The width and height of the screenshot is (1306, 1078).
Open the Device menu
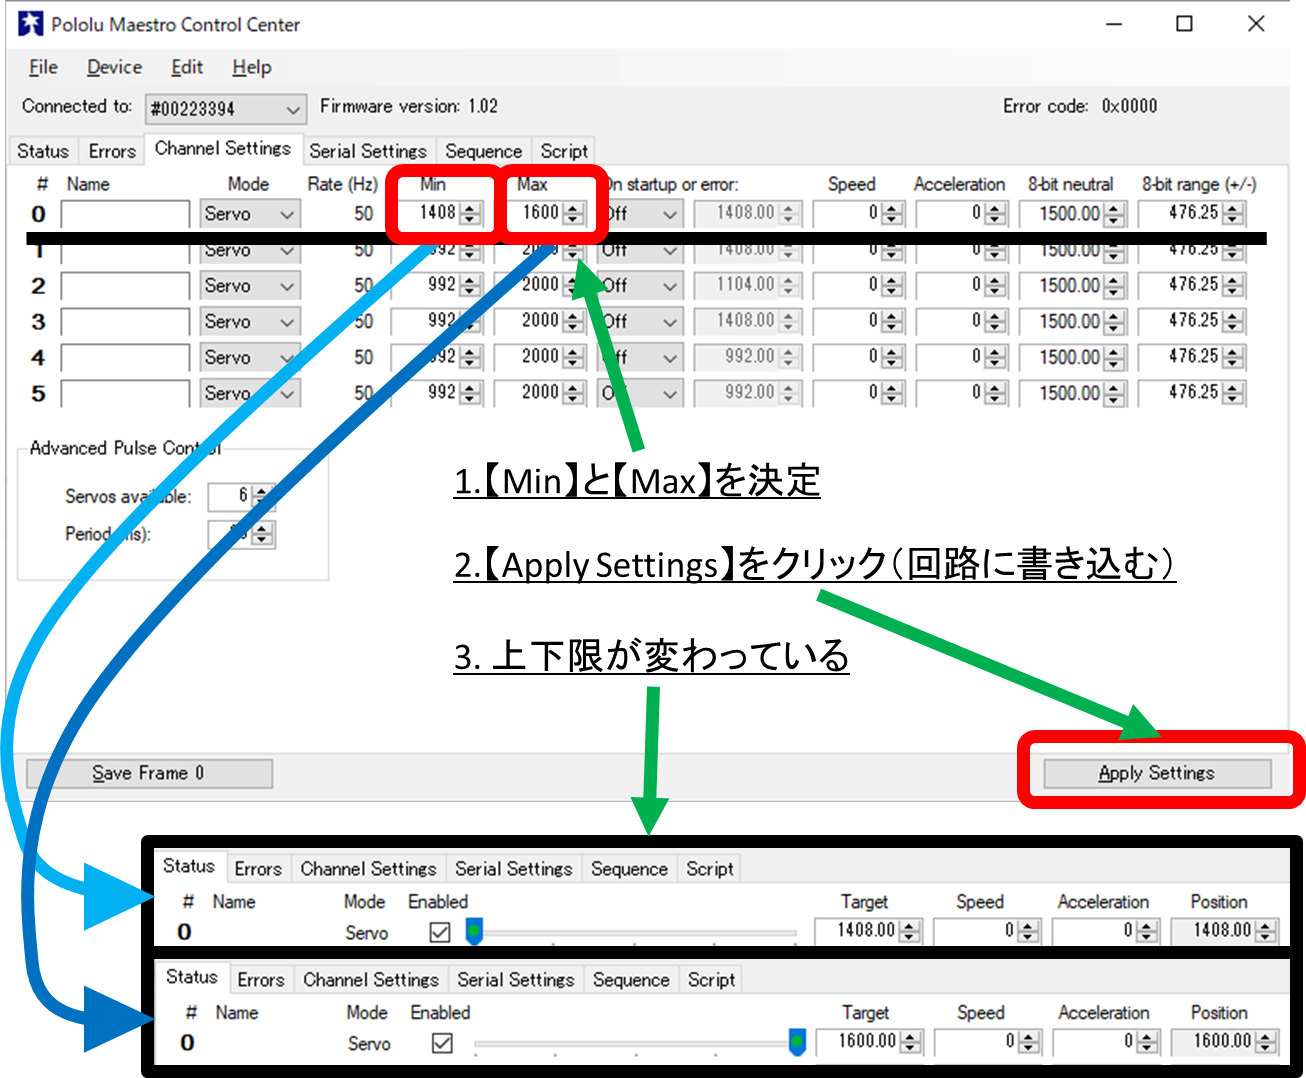114,67
